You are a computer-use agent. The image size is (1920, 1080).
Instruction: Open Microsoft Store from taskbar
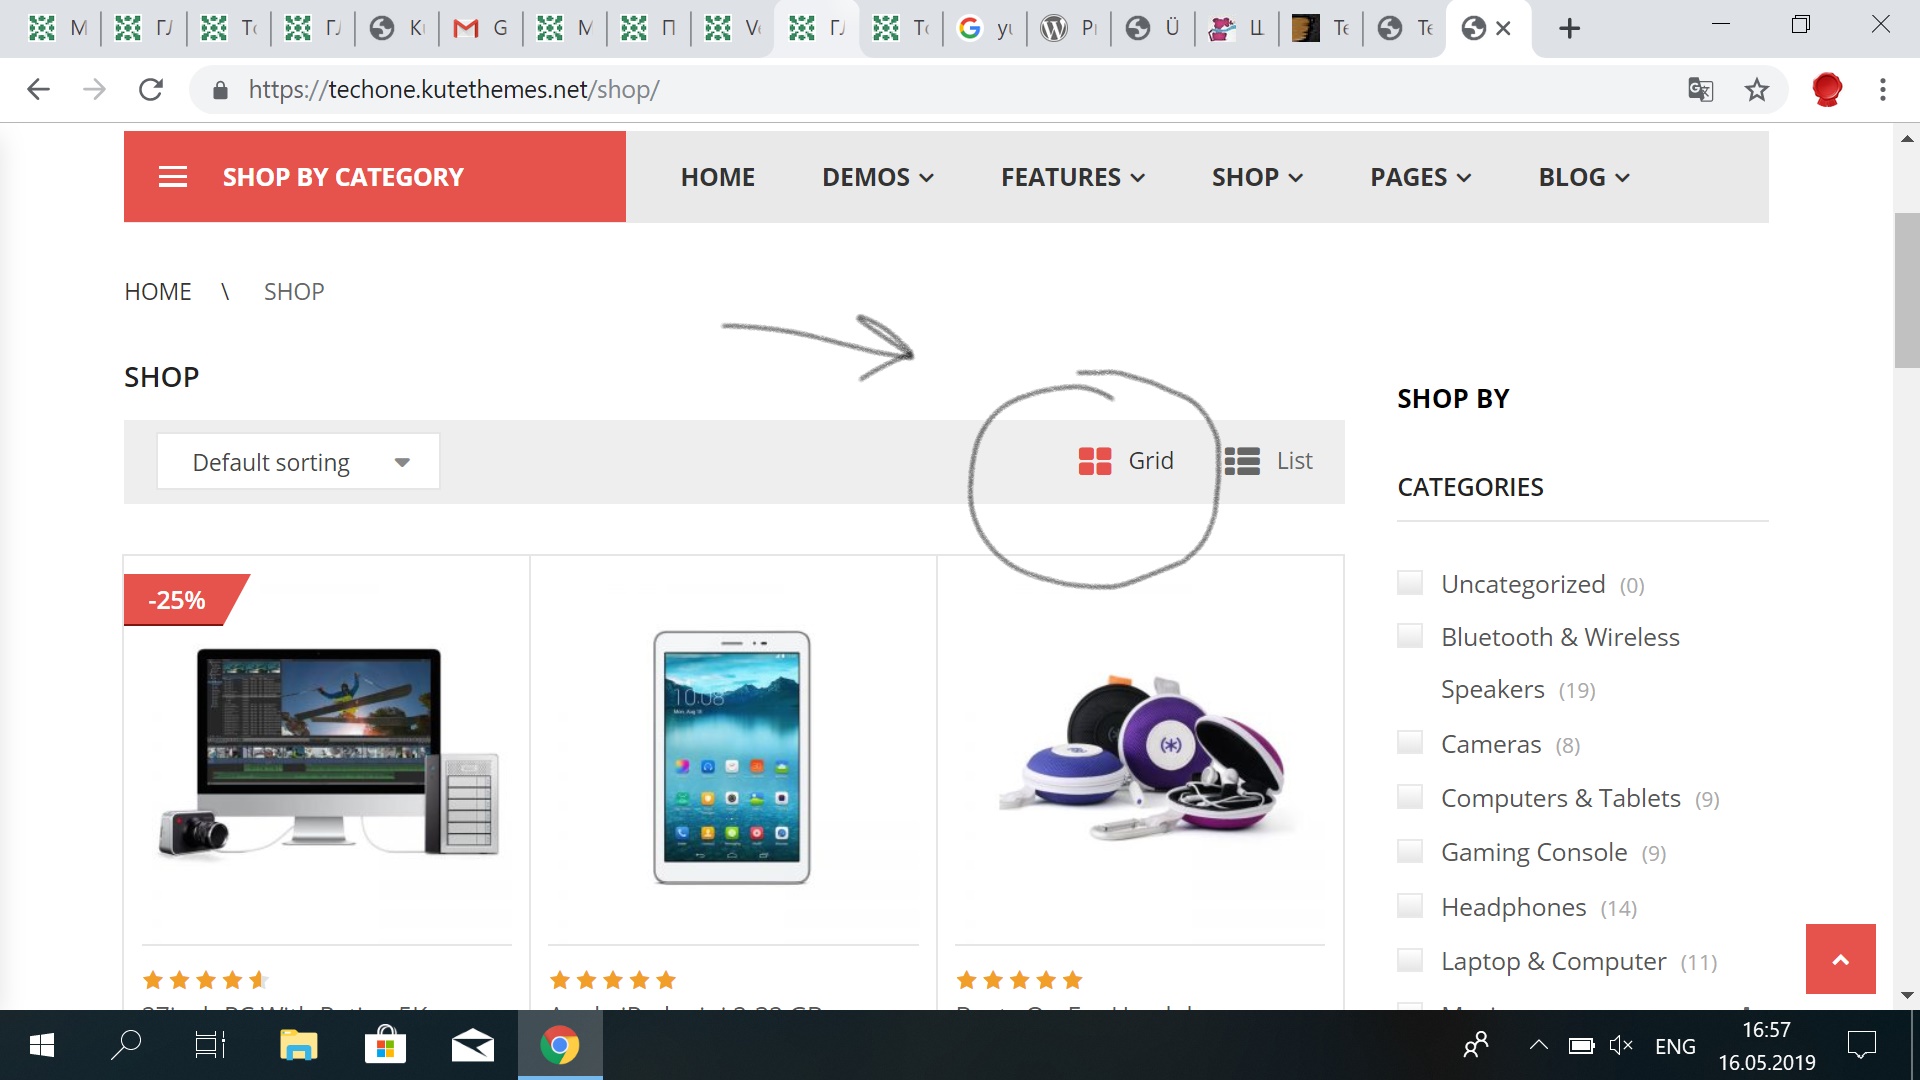click(385, 1046)
